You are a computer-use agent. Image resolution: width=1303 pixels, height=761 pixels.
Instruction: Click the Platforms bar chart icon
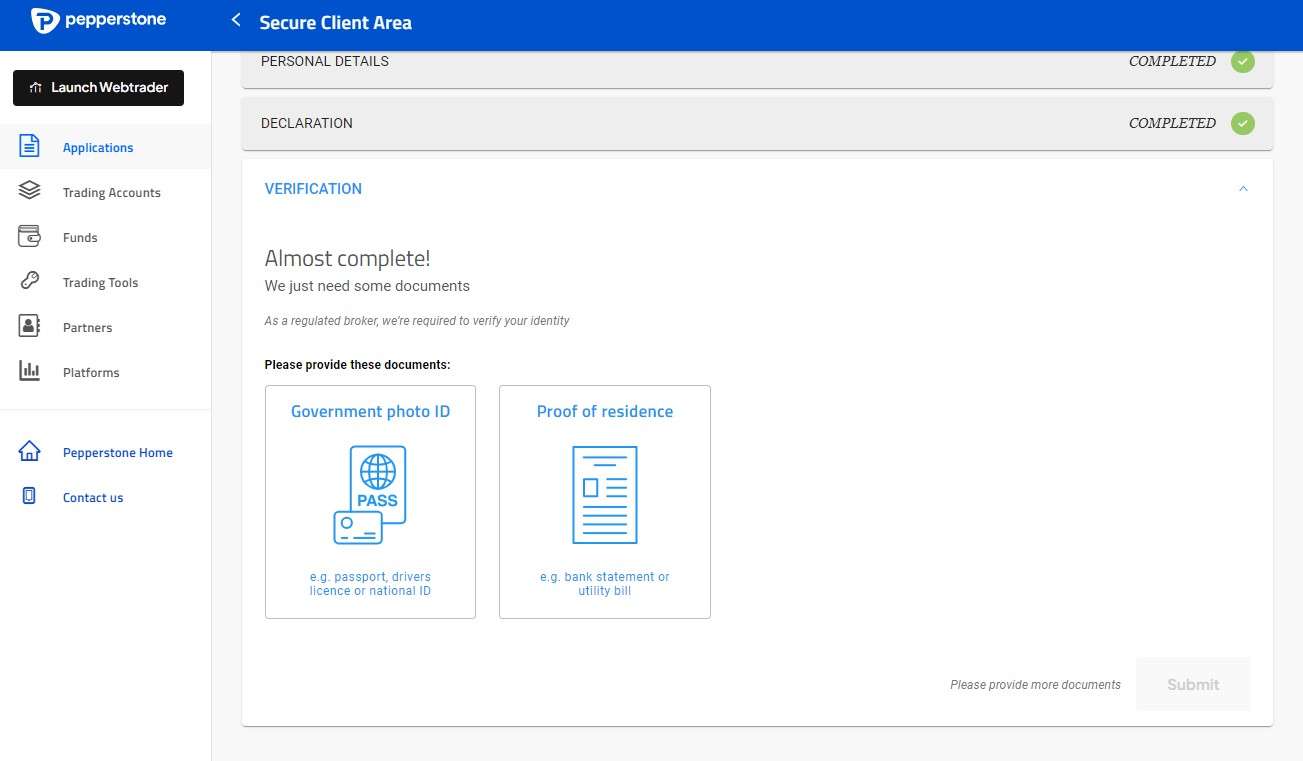pyautogui.click(x=29, y=371)
